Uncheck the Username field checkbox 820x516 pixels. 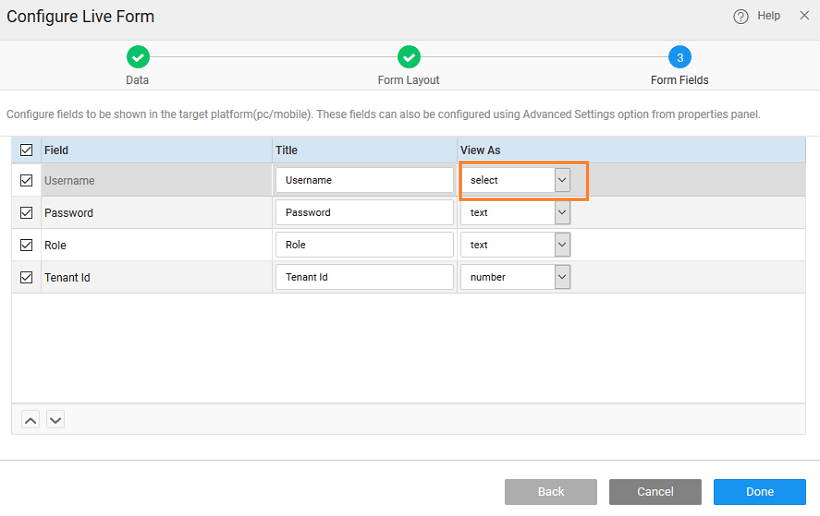point(27,181)
